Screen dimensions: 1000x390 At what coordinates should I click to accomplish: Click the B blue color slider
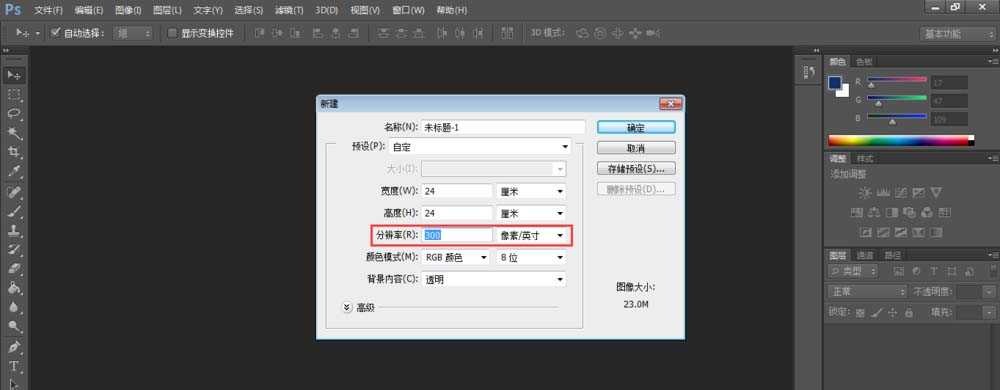pyautogui.click(x=896, y=117)
